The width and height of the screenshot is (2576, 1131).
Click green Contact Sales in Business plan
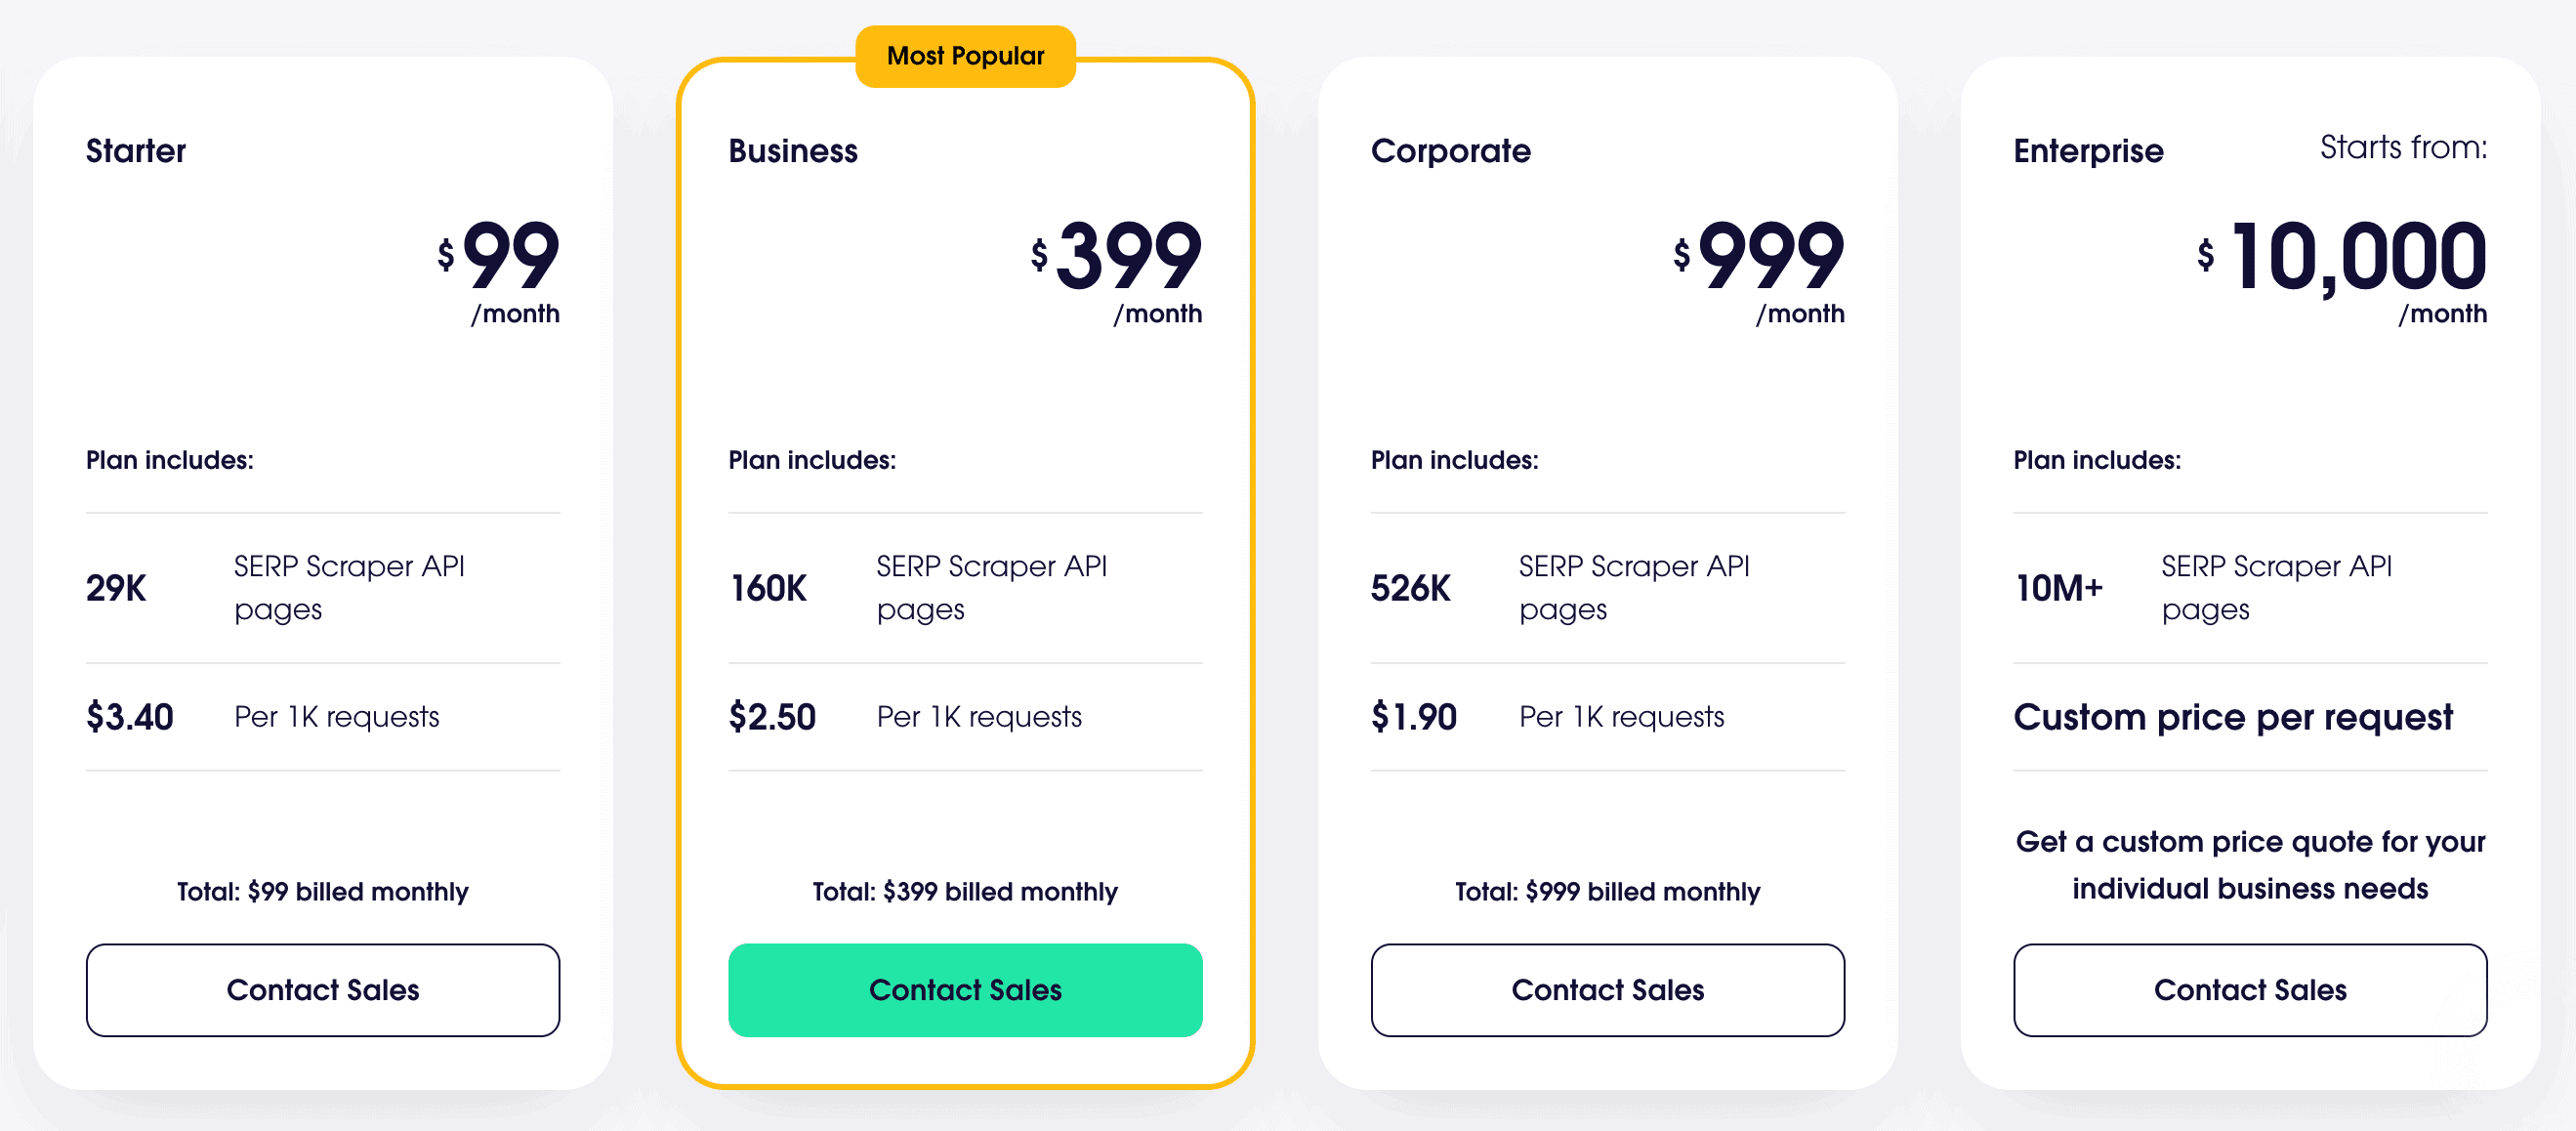(x=965, y=989)
